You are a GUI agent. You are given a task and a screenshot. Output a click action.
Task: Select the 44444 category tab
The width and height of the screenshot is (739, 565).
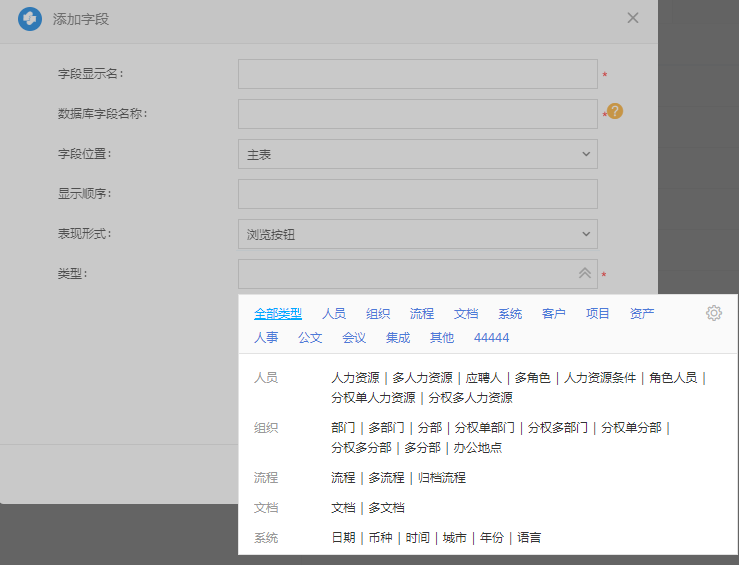[x=491, y=338]
